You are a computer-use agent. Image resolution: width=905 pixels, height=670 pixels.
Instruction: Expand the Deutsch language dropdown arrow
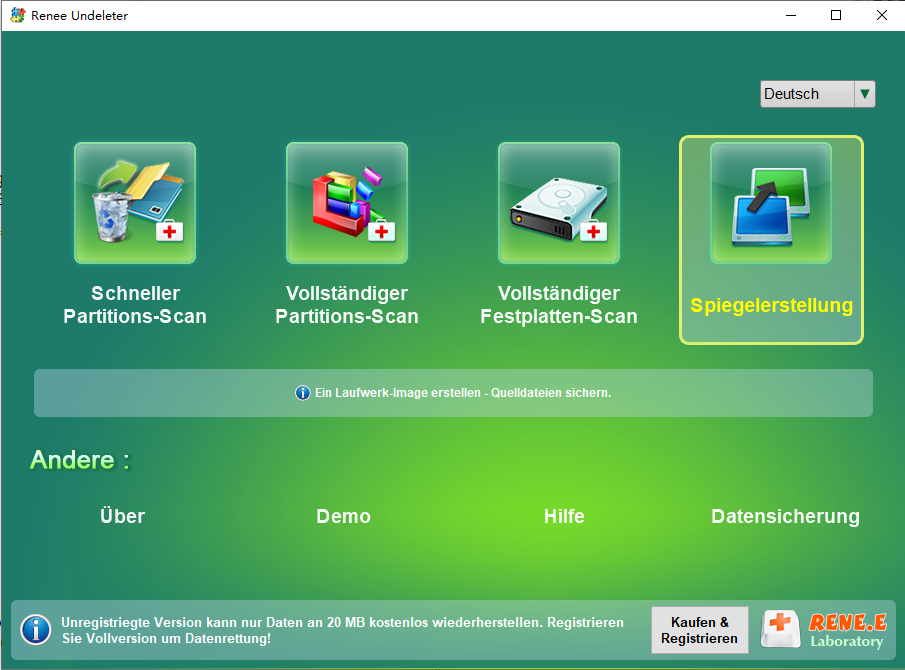tap(865, 94)
